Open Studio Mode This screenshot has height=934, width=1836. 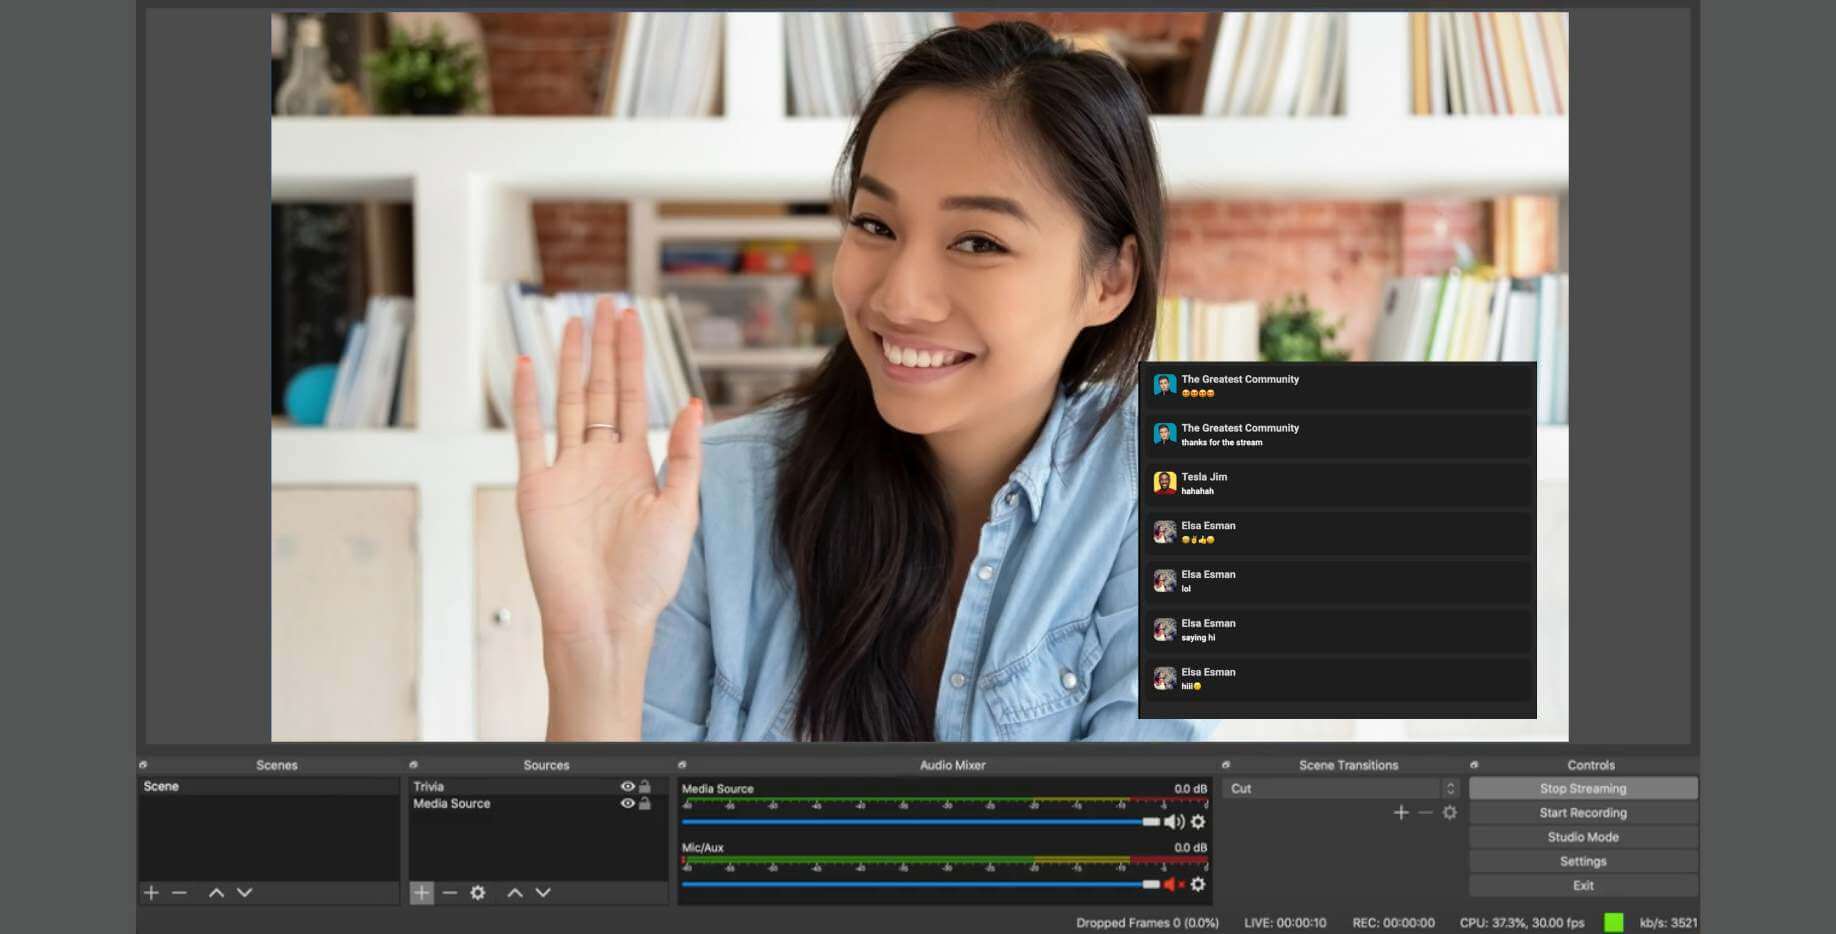pyautogui.click(x=1583, y=837)
